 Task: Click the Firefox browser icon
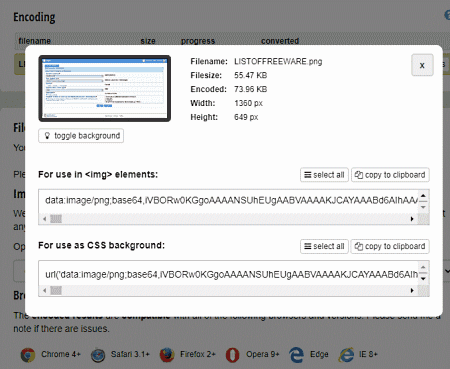(167, 355)
